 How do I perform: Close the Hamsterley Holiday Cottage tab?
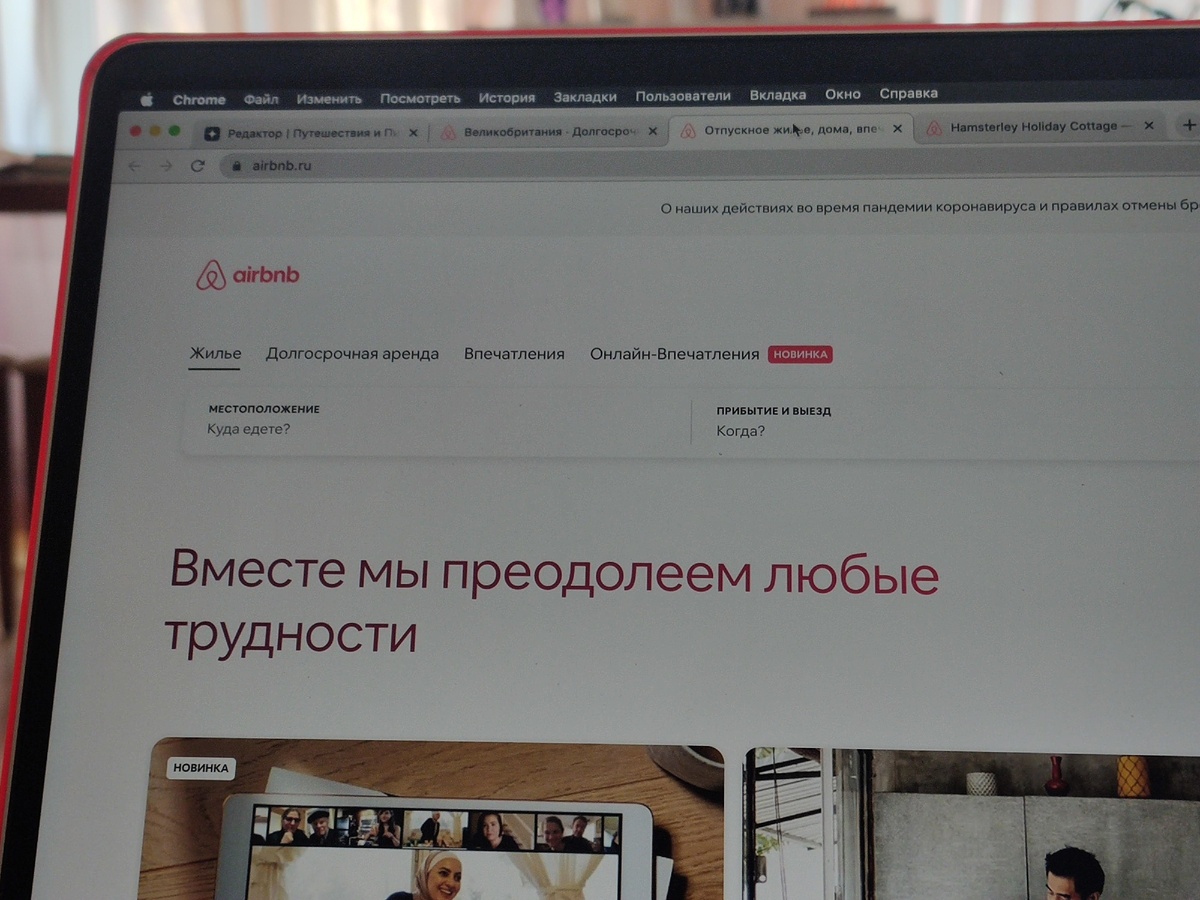click(1149, 126)
